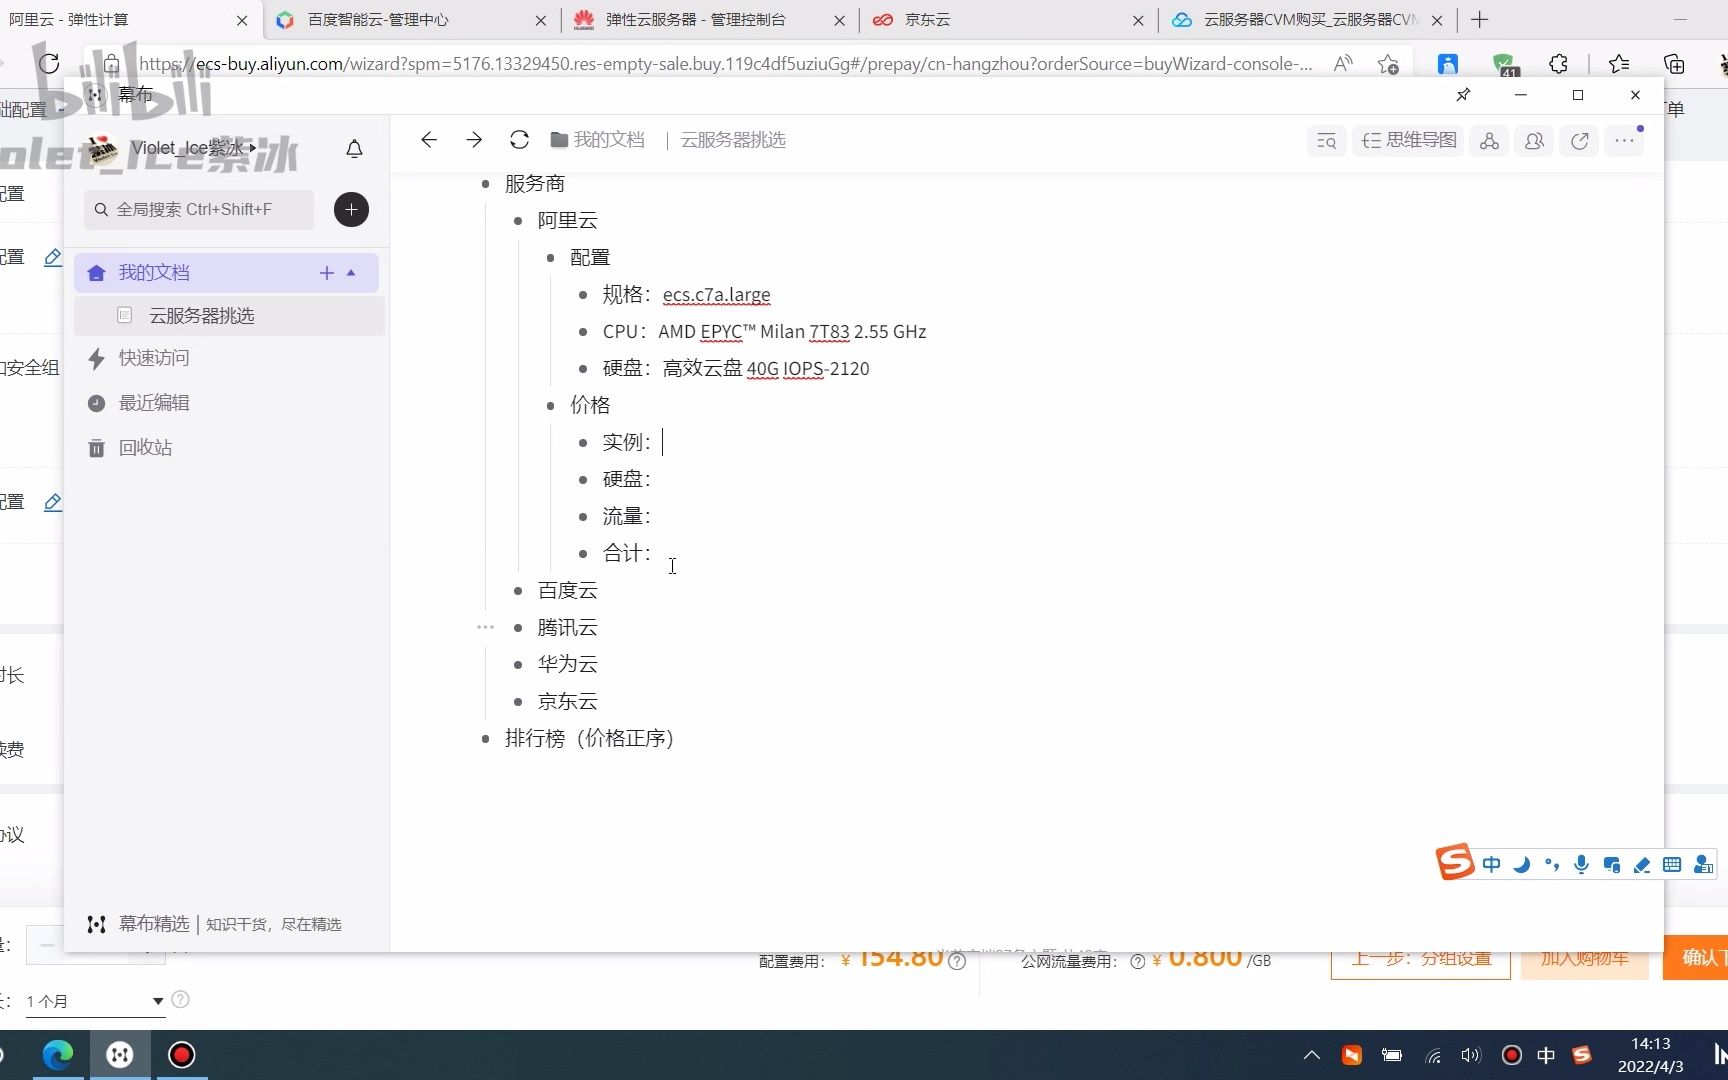1728x1080 pixels.
Task: Open Edge favorites list icon
Action: [x=1620, y=64]
